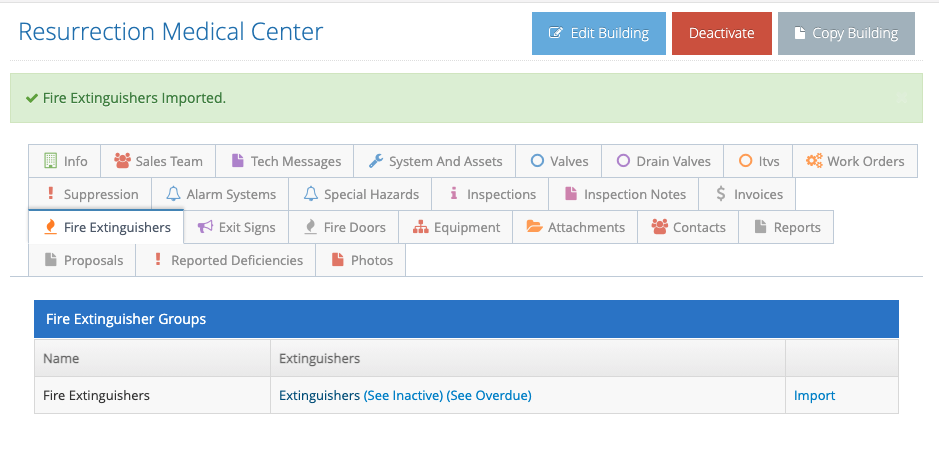
Task: Click the people icon on Sales Team tab
Action: coord(122,160)
